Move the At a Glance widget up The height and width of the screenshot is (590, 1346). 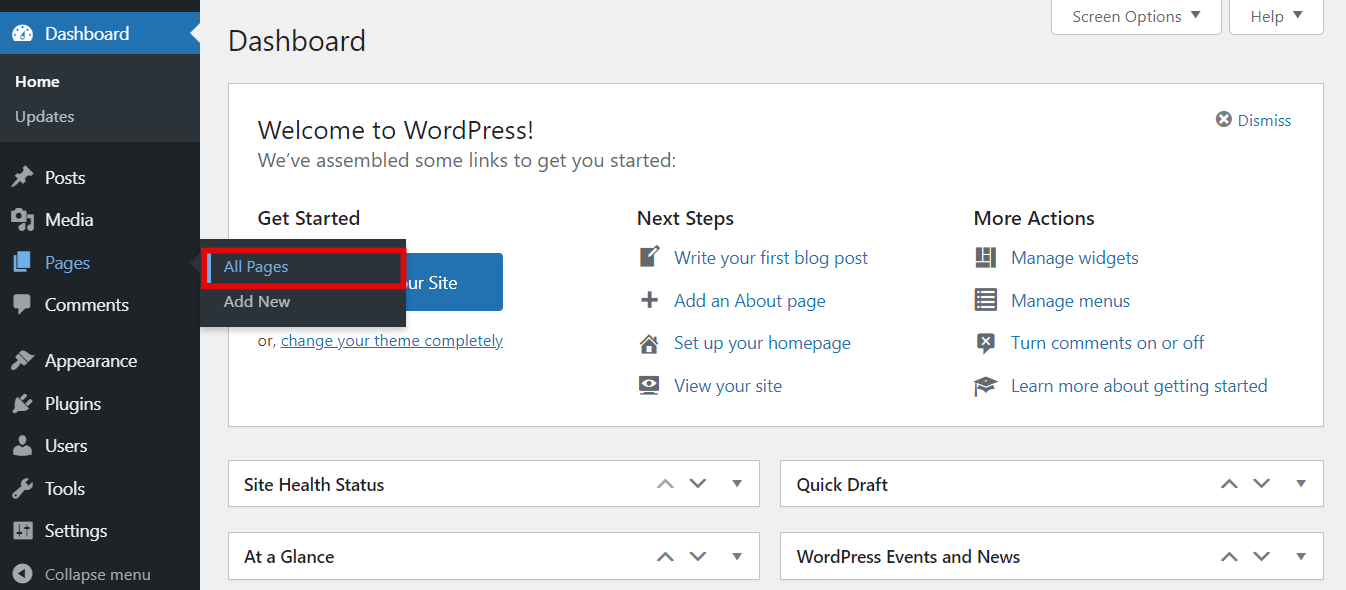[x=665, y=556]
